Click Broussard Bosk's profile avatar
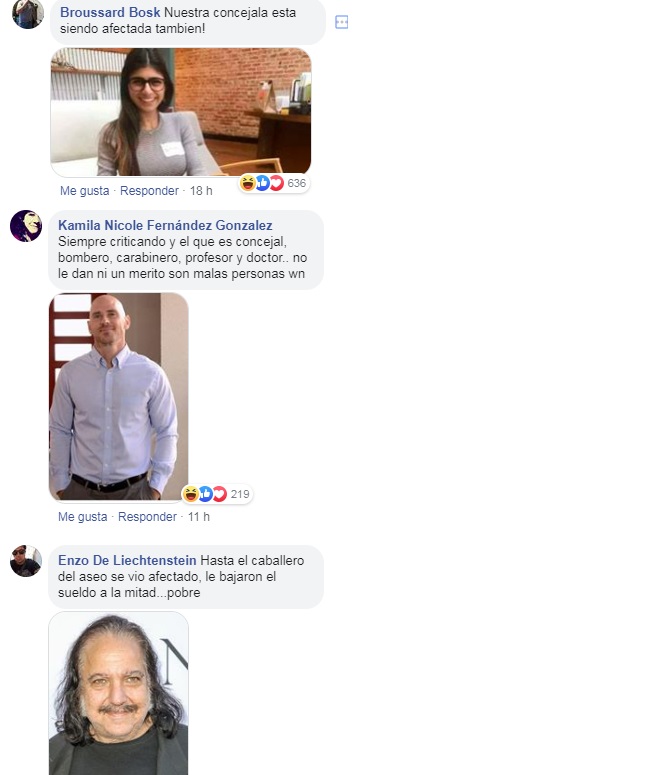Screen dimensions: 649x775 click(x=28, y=14)
